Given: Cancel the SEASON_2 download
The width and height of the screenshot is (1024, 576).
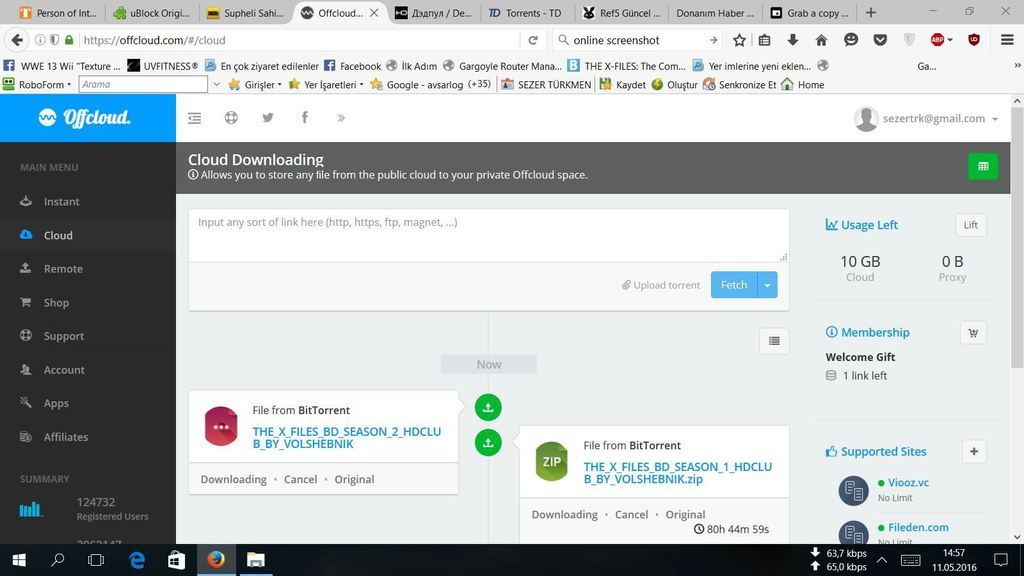Looking at the screenshot, I should tap(300, 479).
